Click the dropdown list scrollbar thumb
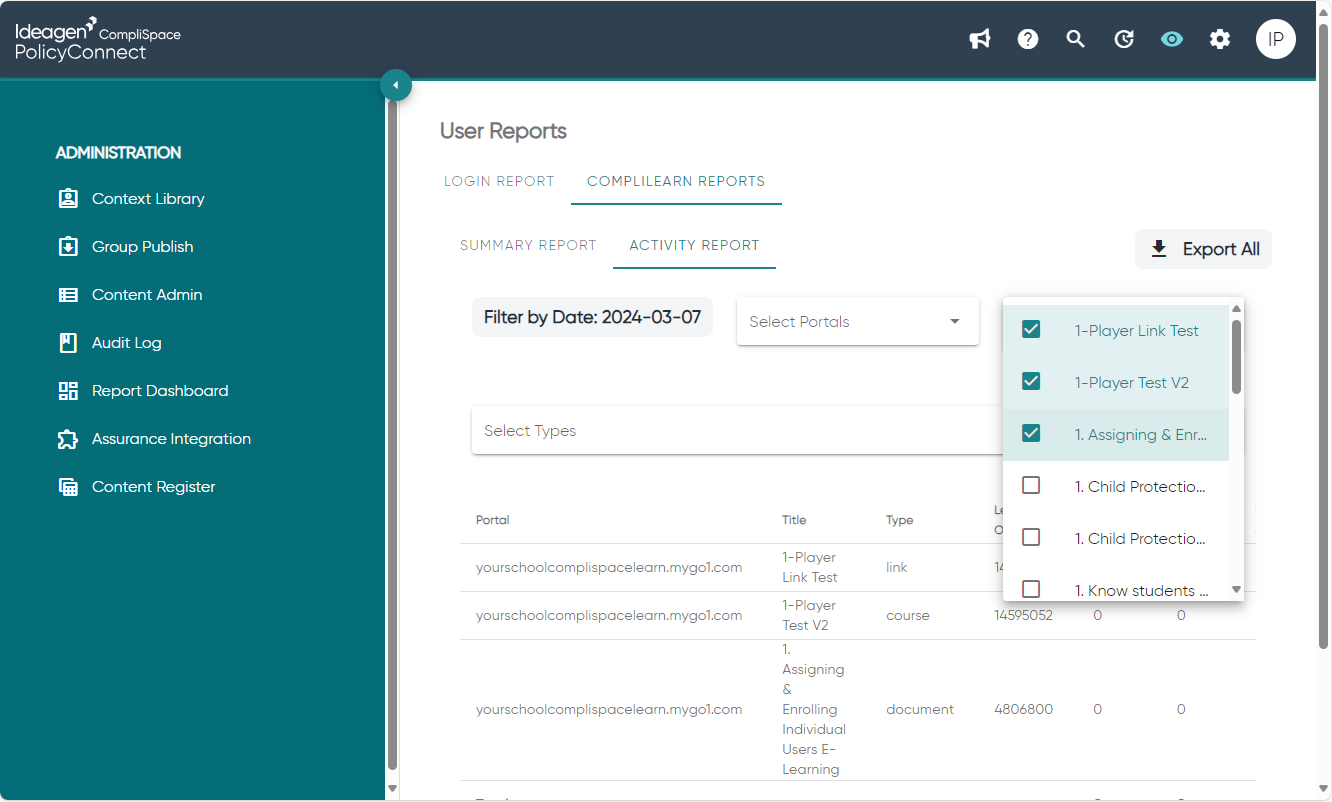This screenshot has height=802, width=1332. pyautogui.click(x=1236, y=356)
